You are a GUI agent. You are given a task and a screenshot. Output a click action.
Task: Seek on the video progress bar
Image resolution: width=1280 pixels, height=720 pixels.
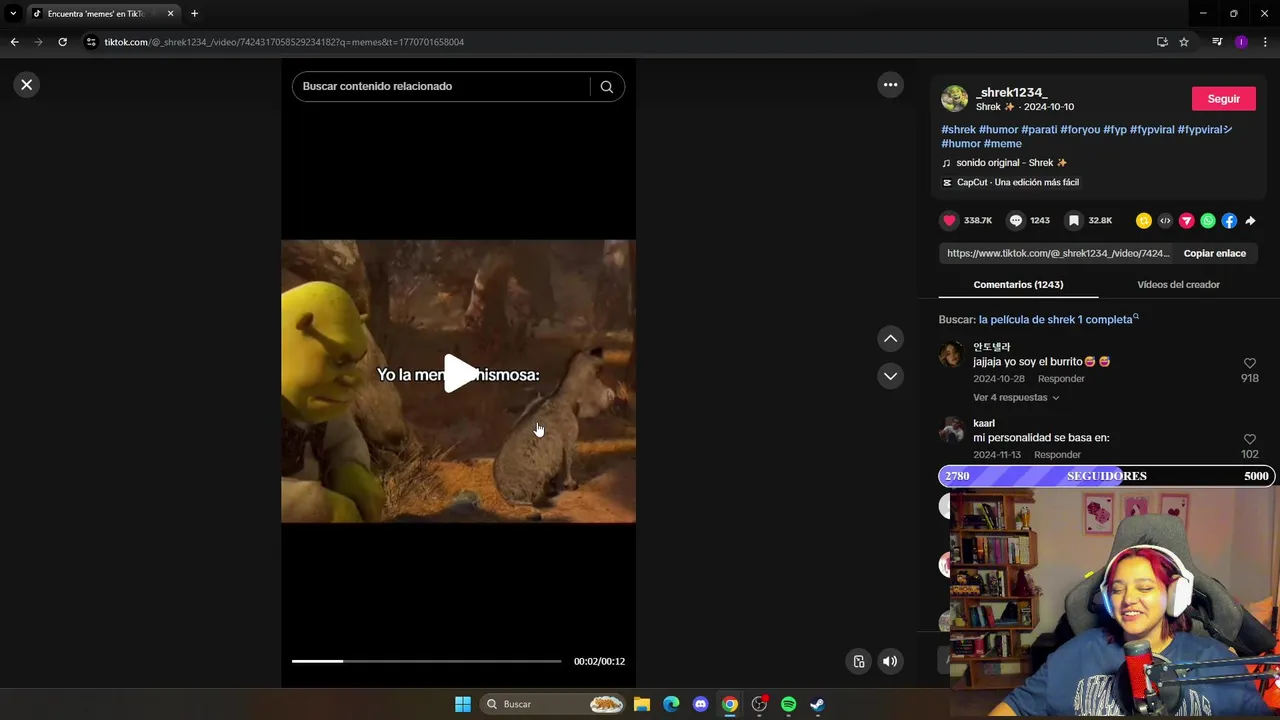tap(426, 661)
